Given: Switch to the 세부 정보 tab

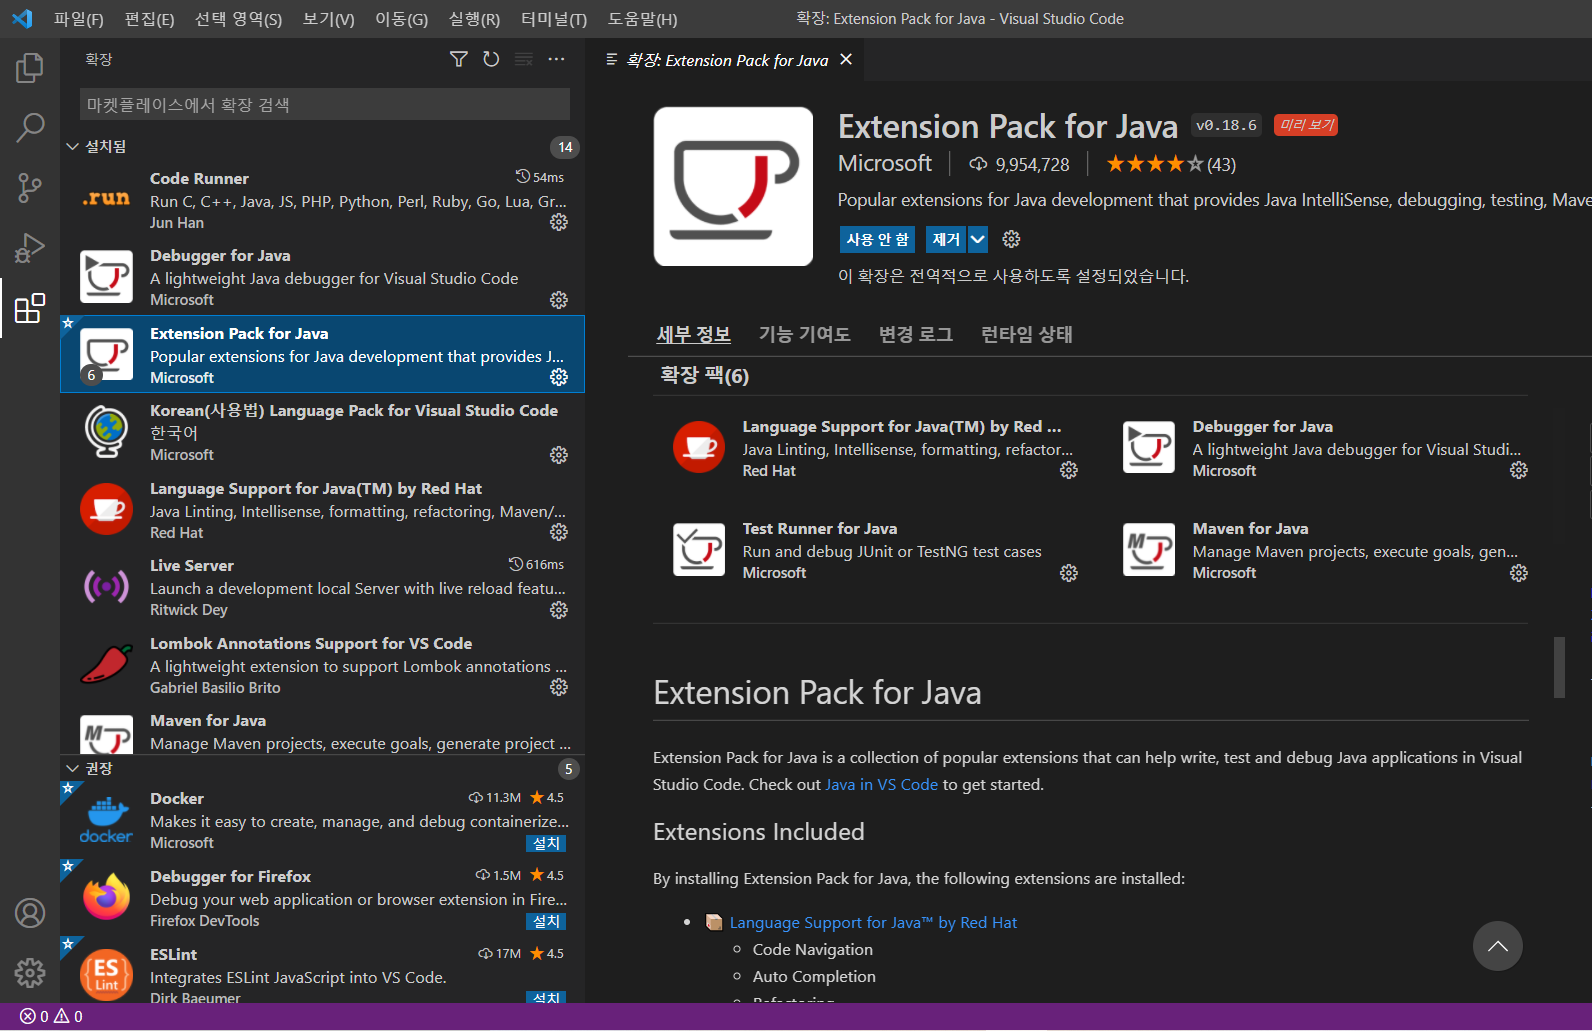Looking at the screenshot, I should point(693,334).
